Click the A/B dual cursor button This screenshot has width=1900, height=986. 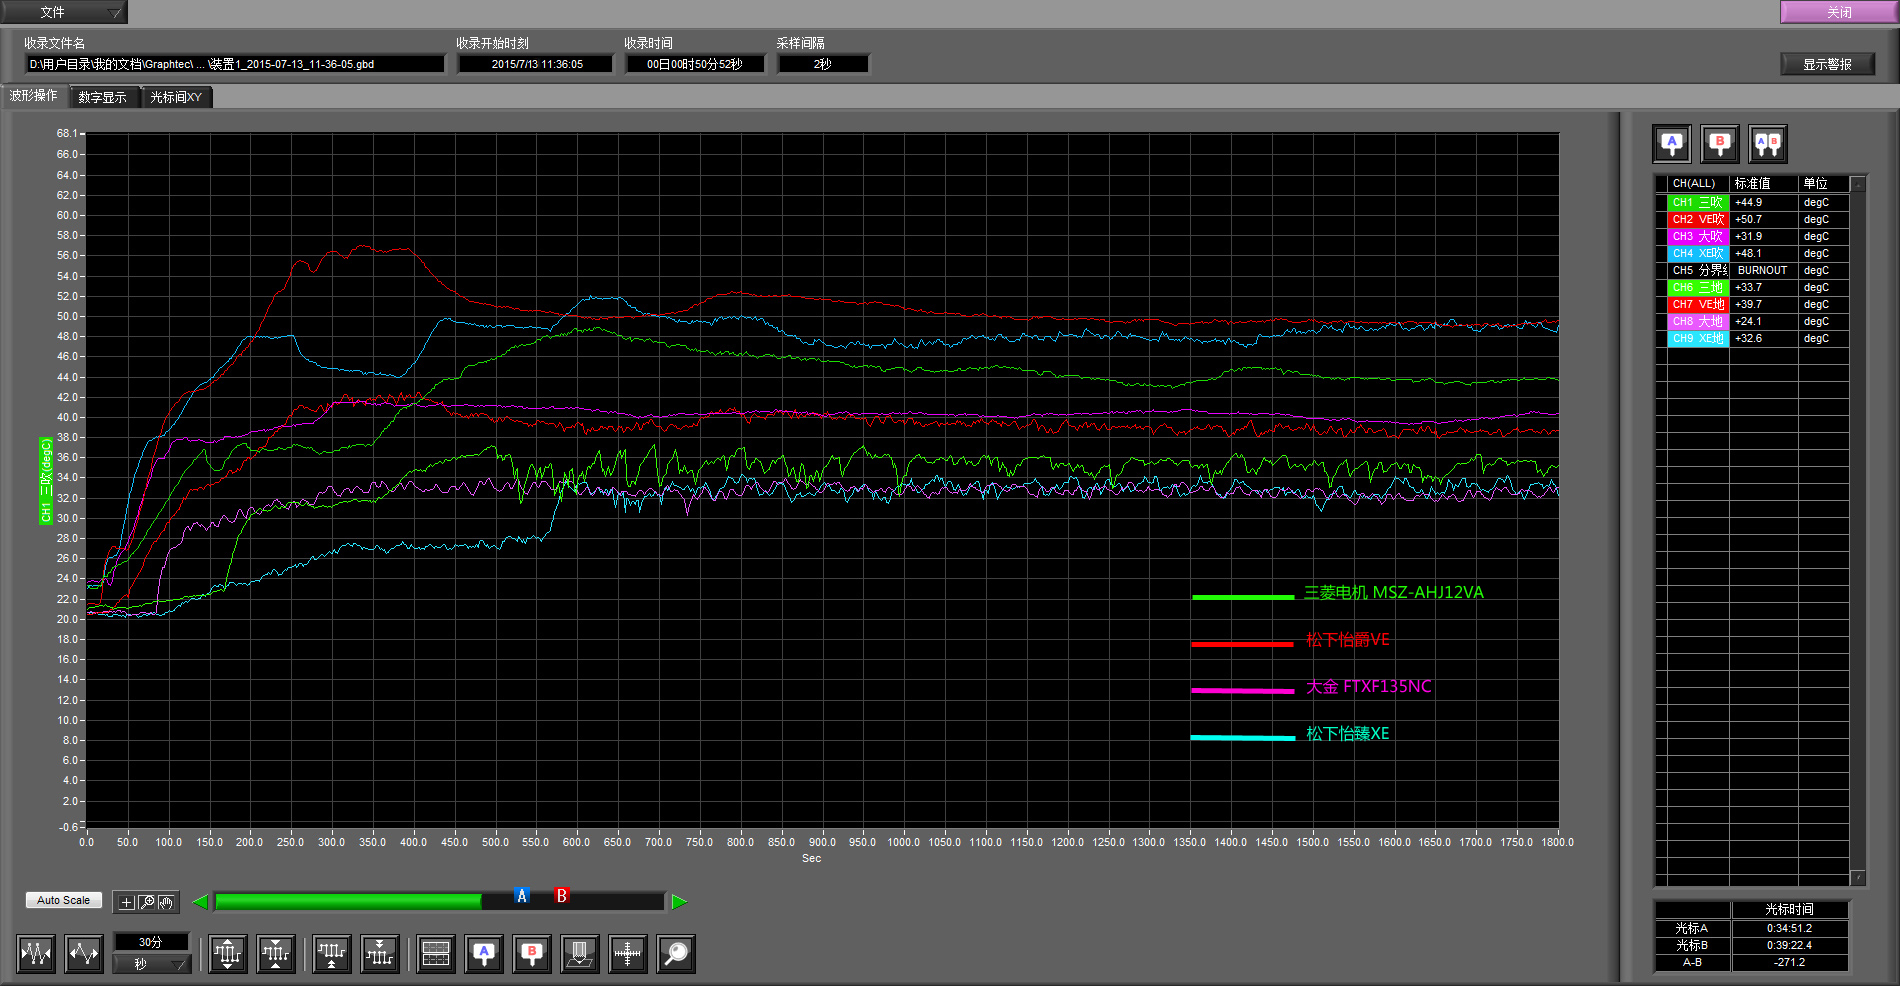coord(1768,144)
